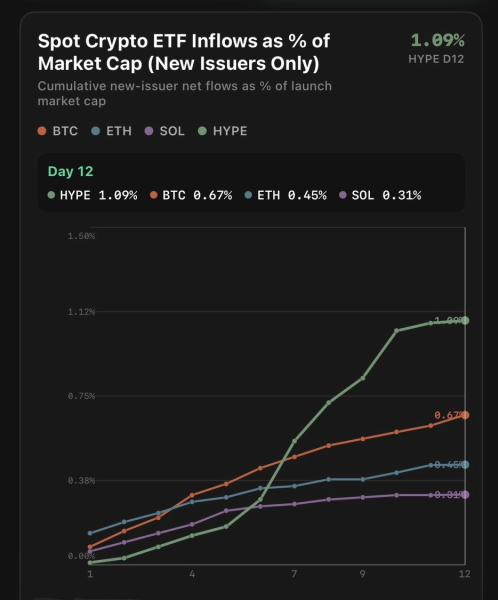This screenshot has width=498, height=600.
Task: Click the 1.09% HYPE D12 summary value
Action: (x=438, y=41)
